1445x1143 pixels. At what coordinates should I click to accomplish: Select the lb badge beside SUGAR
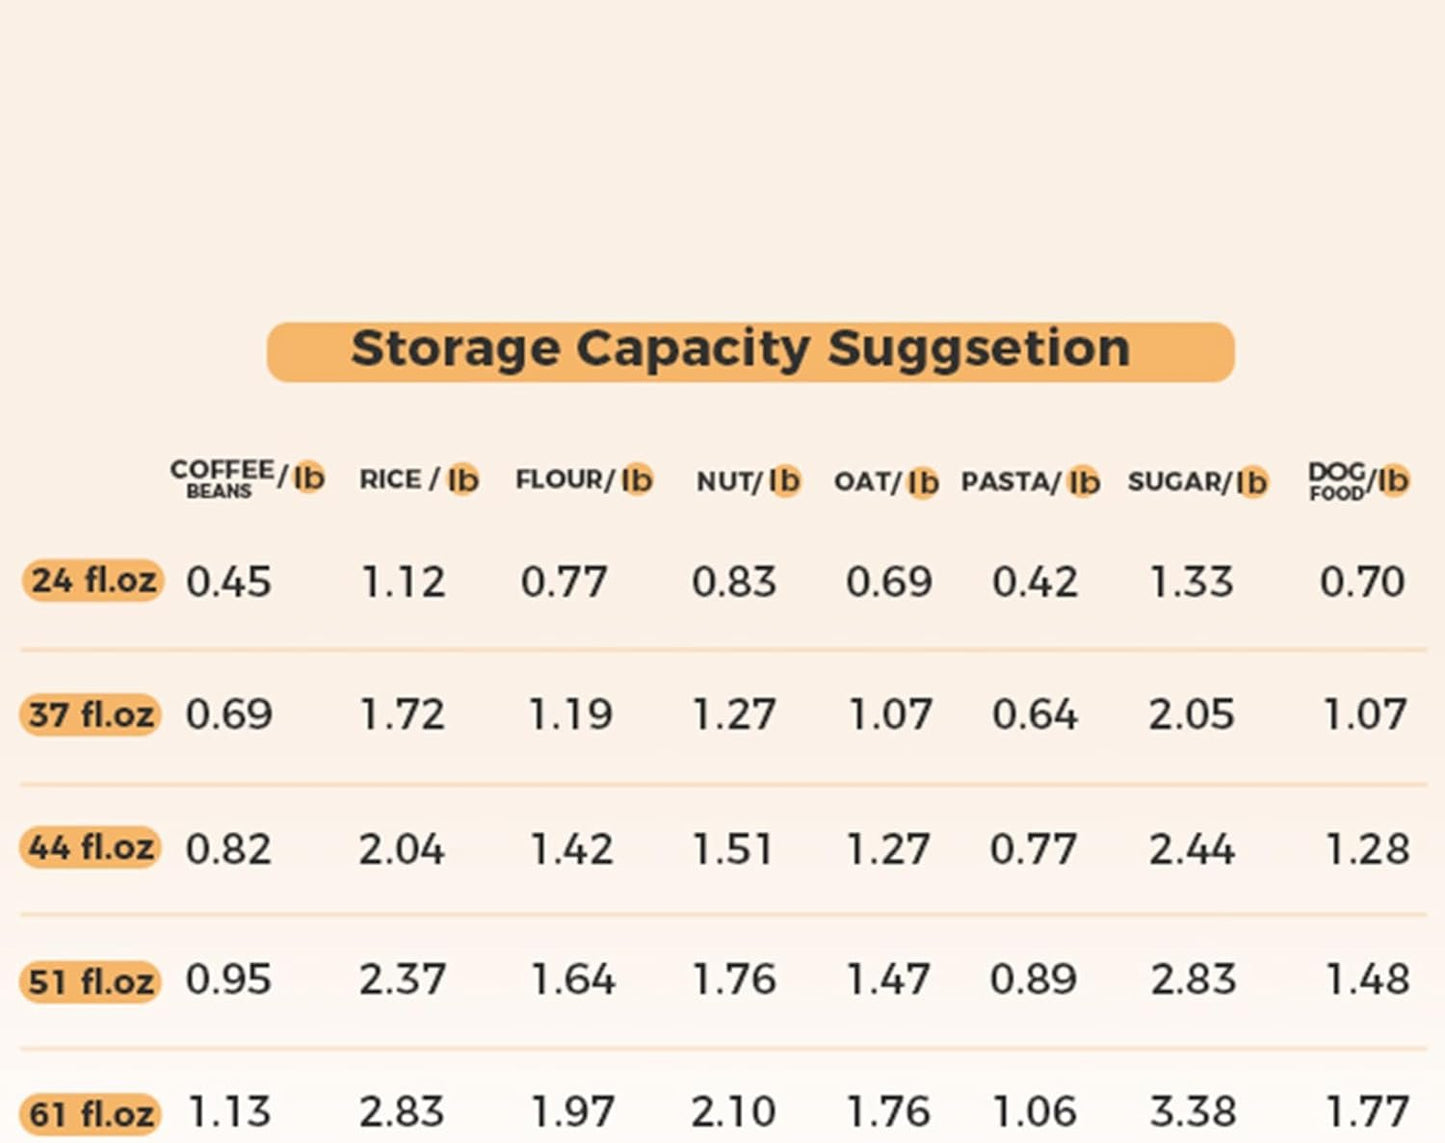click(1252, 483)
